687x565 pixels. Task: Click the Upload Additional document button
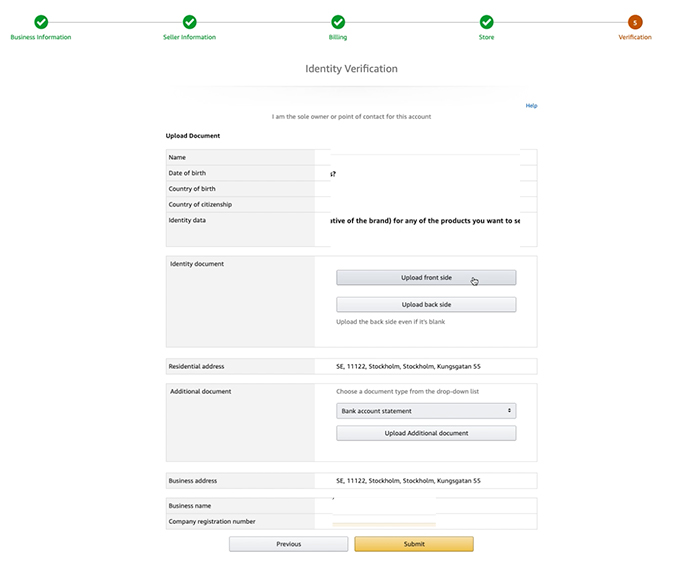click(426, 433)
